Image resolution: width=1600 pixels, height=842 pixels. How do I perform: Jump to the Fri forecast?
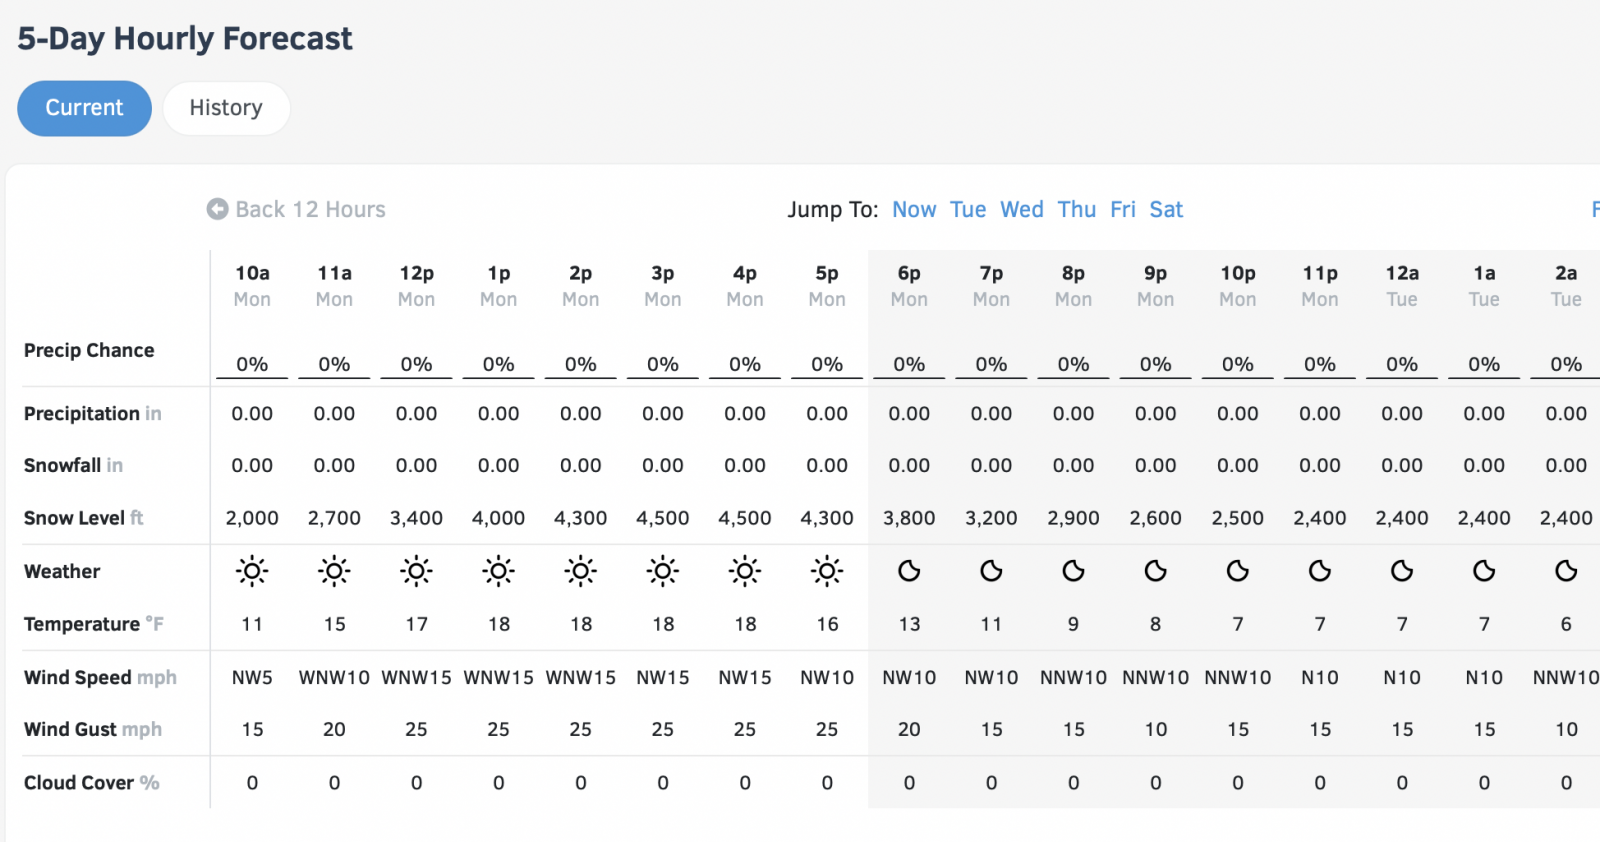point(1123,209)
